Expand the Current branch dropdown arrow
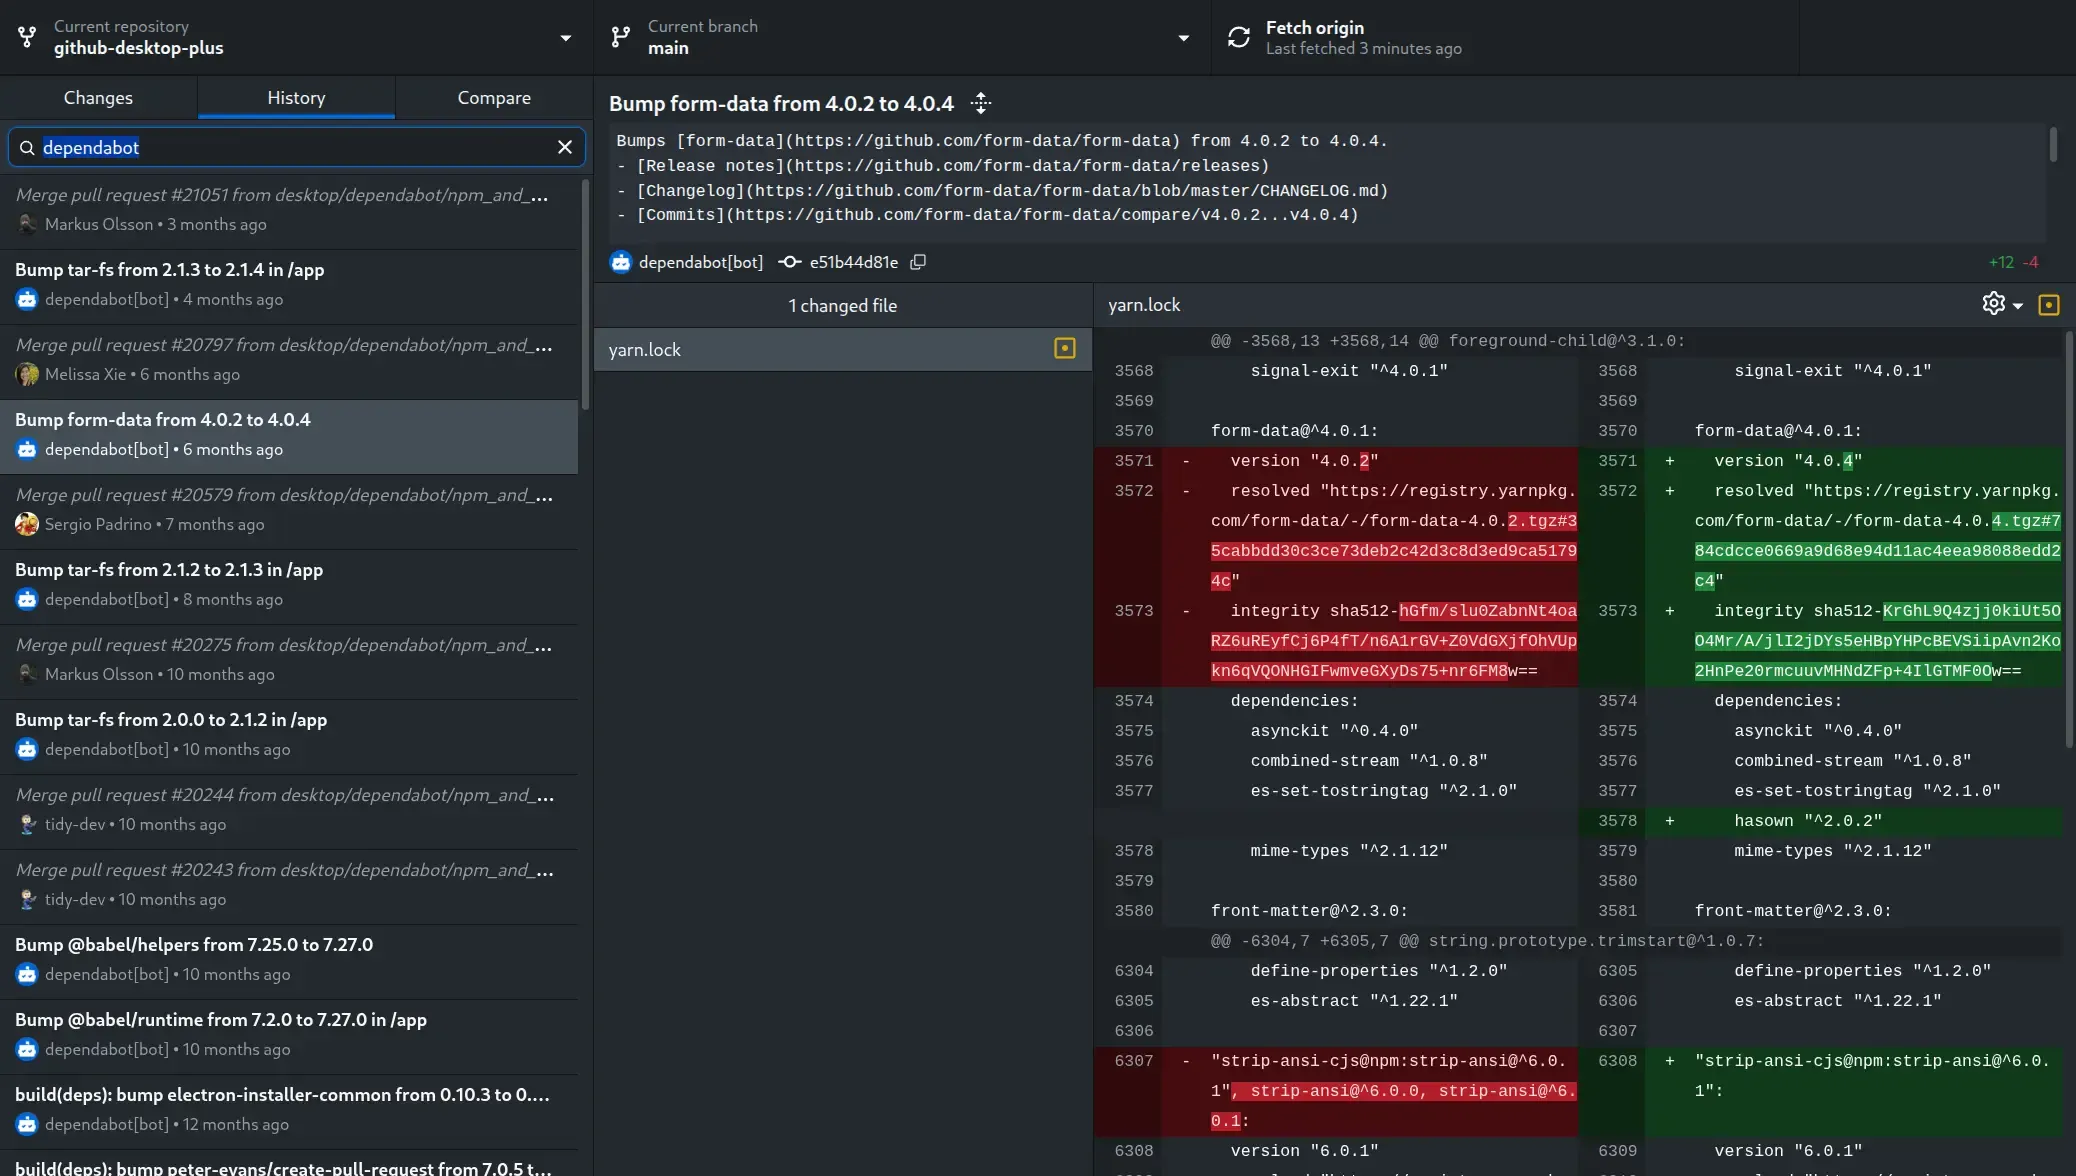 1183,38
